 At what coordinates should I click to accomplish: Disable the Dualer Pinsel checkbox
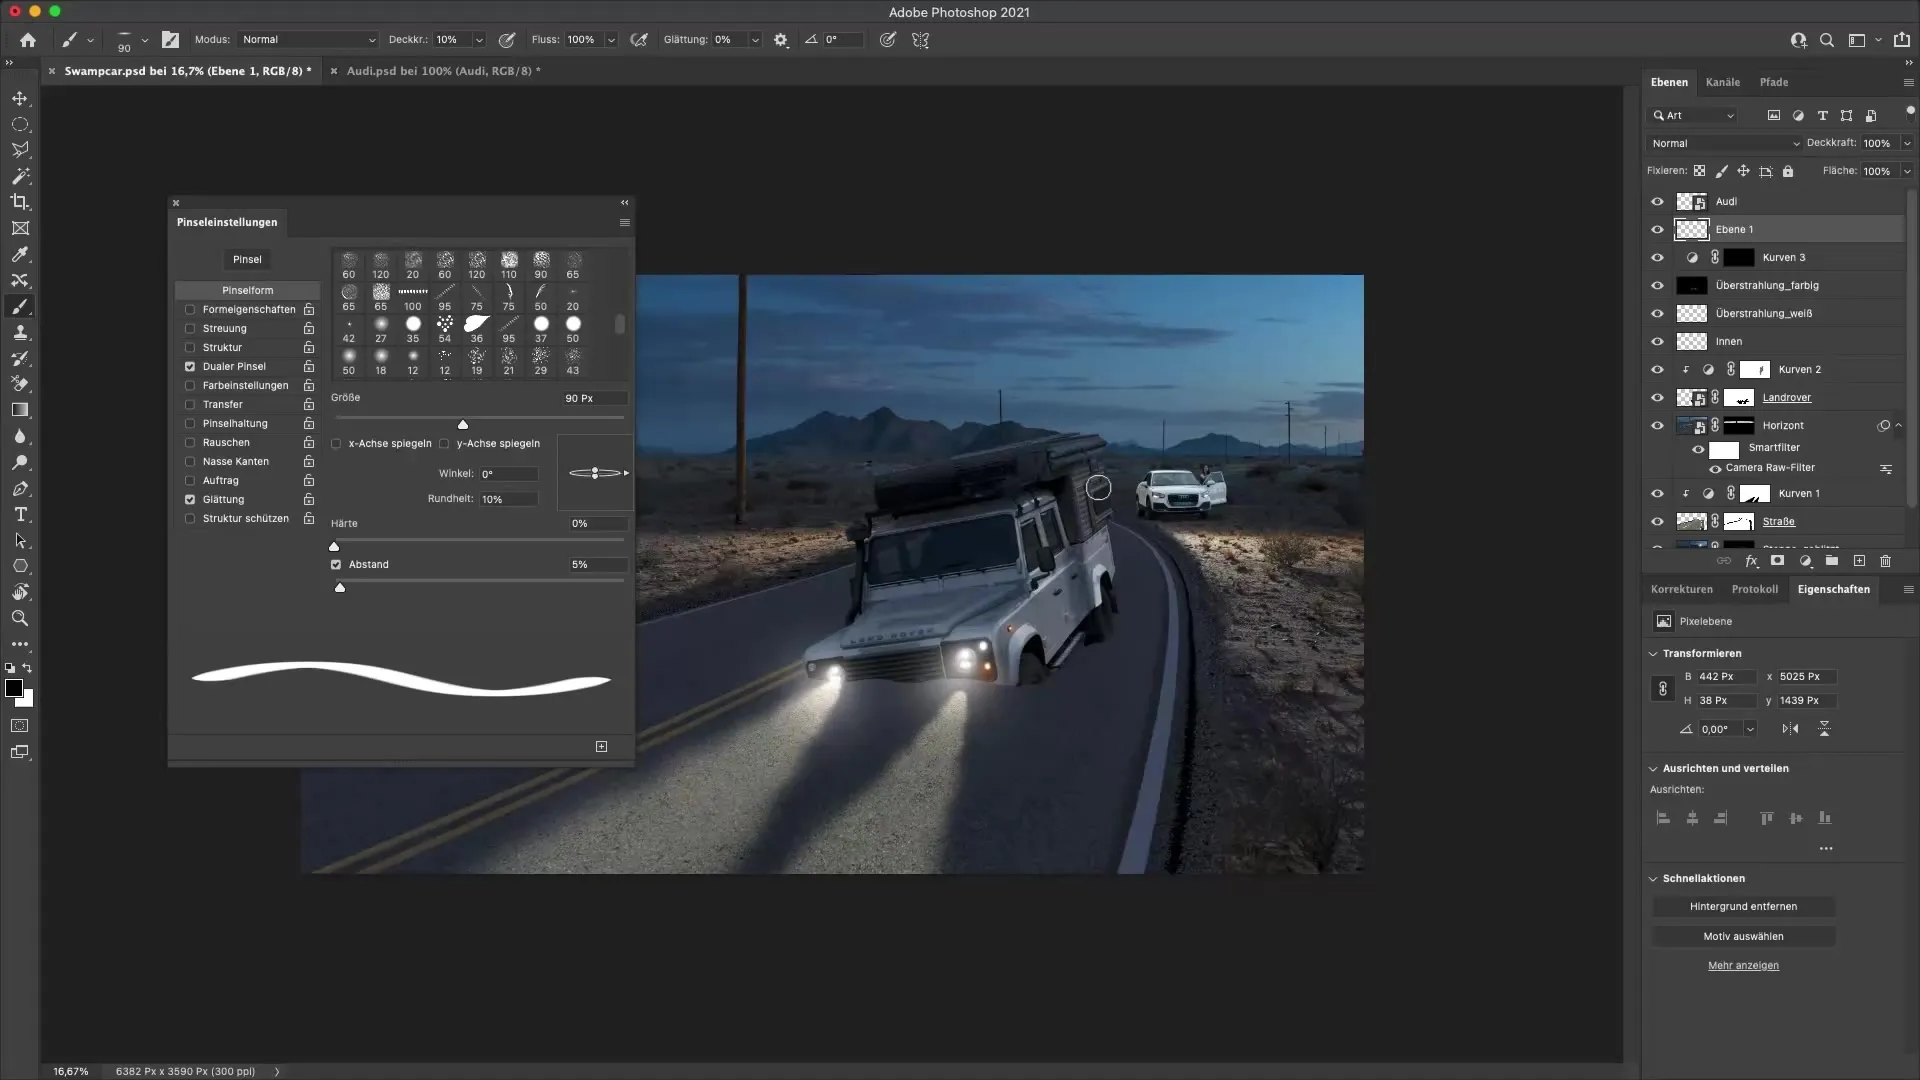coord(190,366)
